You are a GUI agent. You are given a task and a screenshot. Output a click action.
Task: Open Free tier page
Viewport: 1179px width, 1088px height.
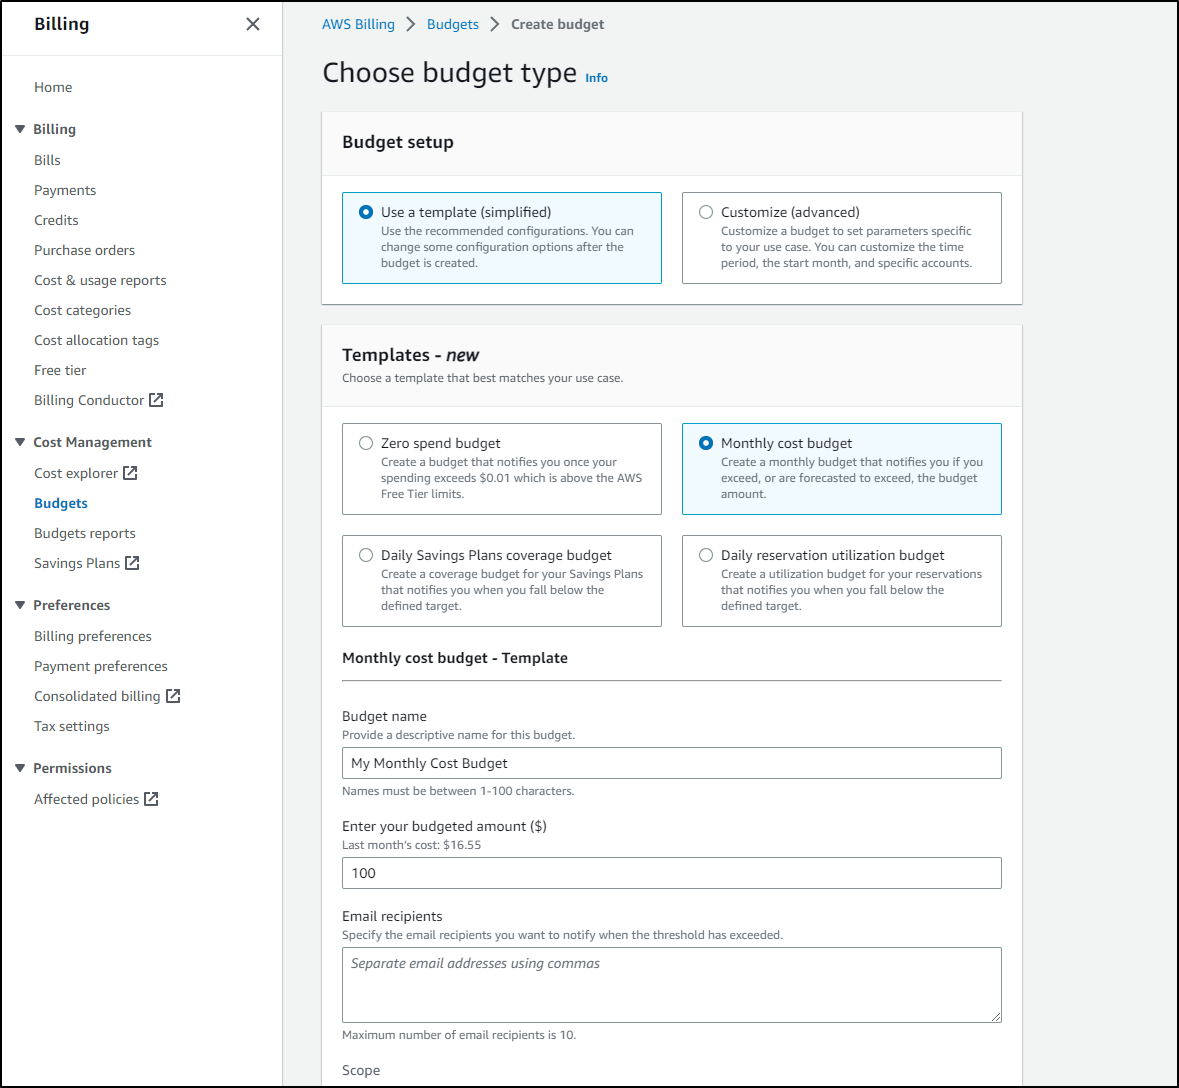click(60, 371)
